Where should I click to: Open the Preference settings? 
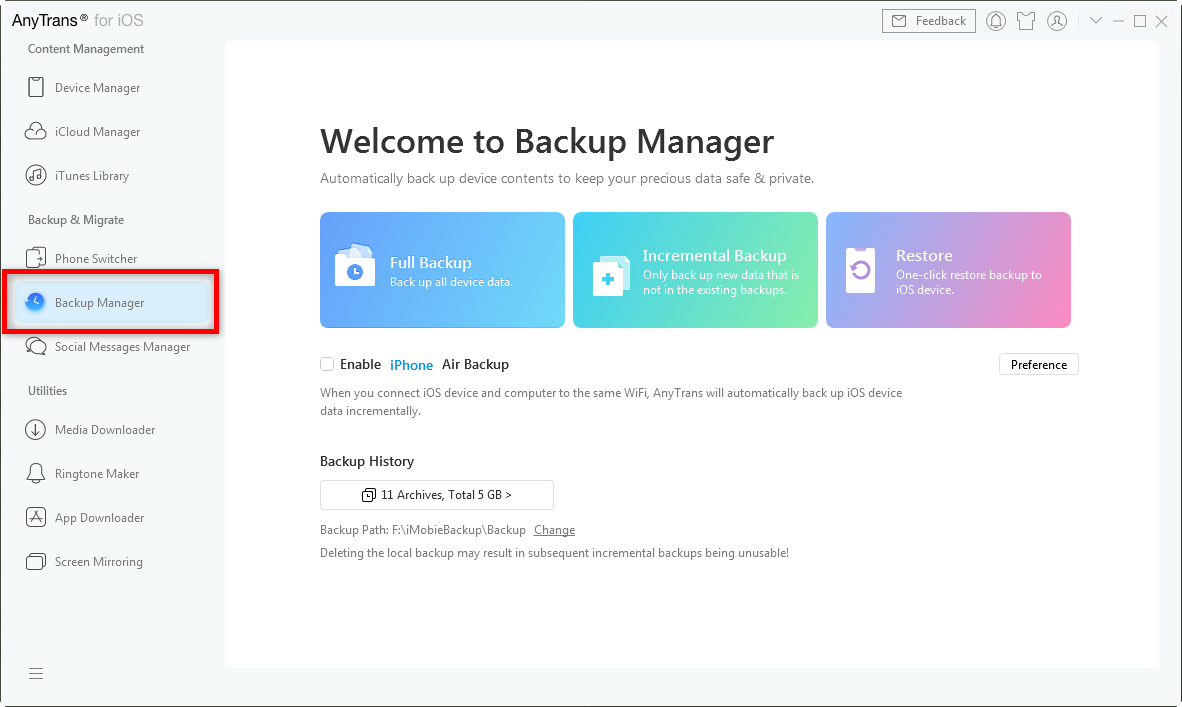[1038, 364]
